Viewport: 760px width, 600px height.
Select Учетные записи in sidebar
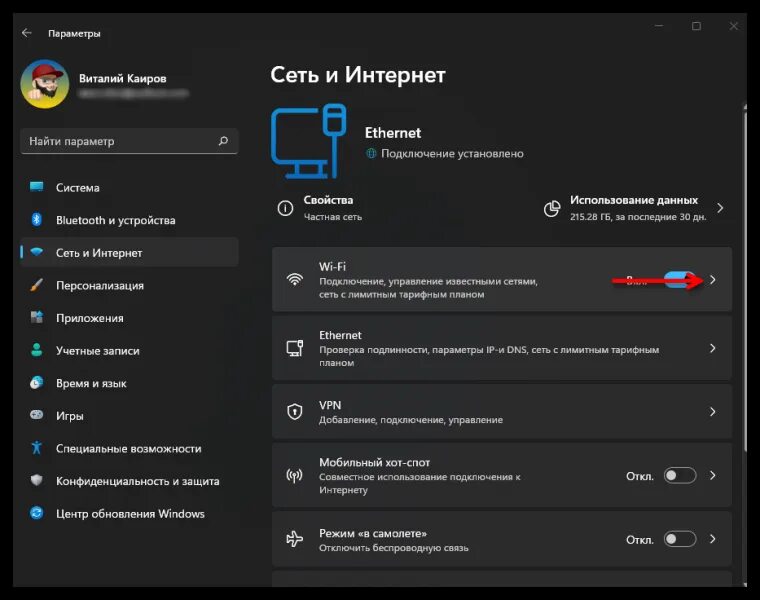tap(129, 350)
